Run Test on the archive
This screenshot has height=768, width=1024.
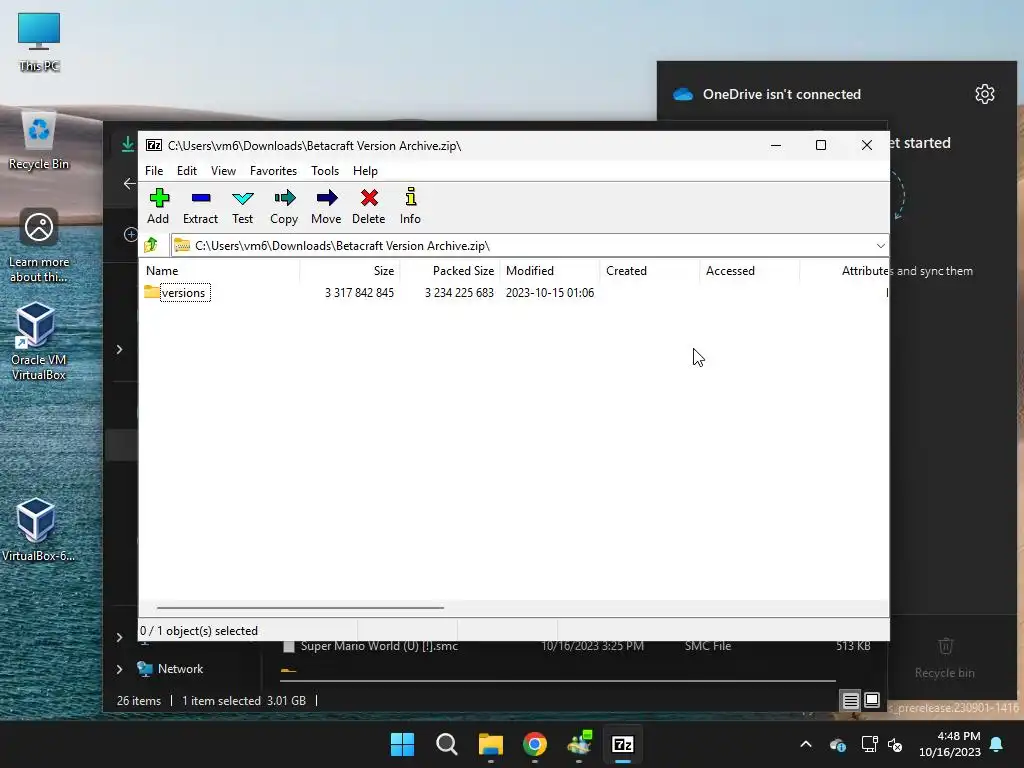click(242, 206)
